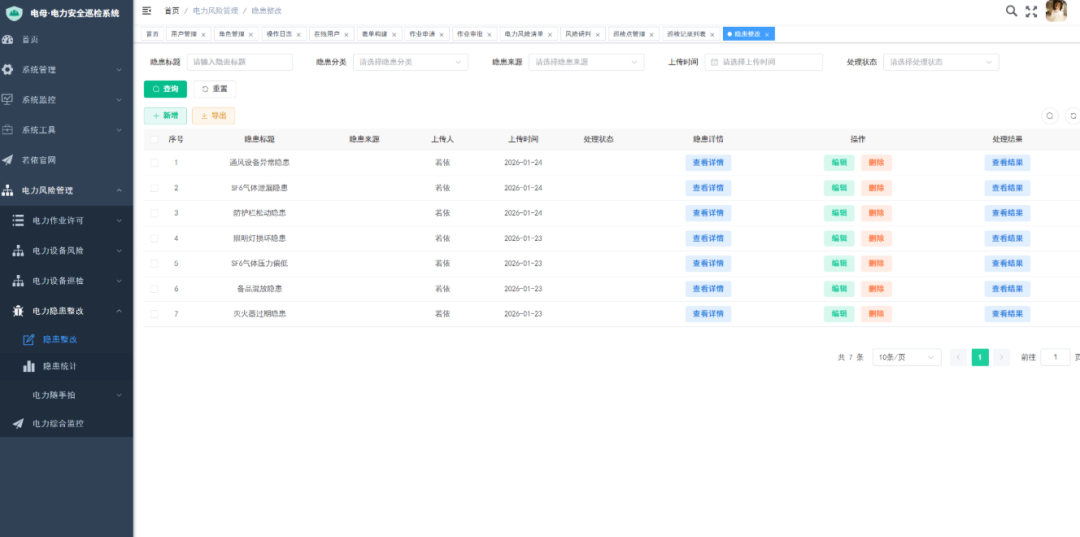This screenshot has height=537, width=1080.
Task: Click the 导出 export button
Action: click(214, 116)
